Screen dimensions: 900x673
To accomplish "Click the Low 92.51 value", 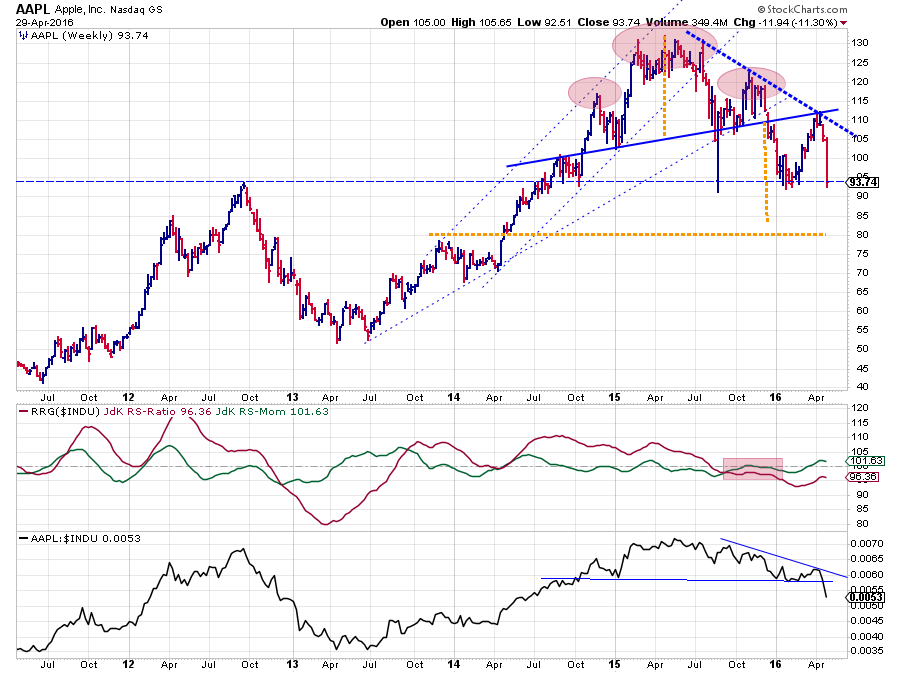I will (x=544, y=22).
